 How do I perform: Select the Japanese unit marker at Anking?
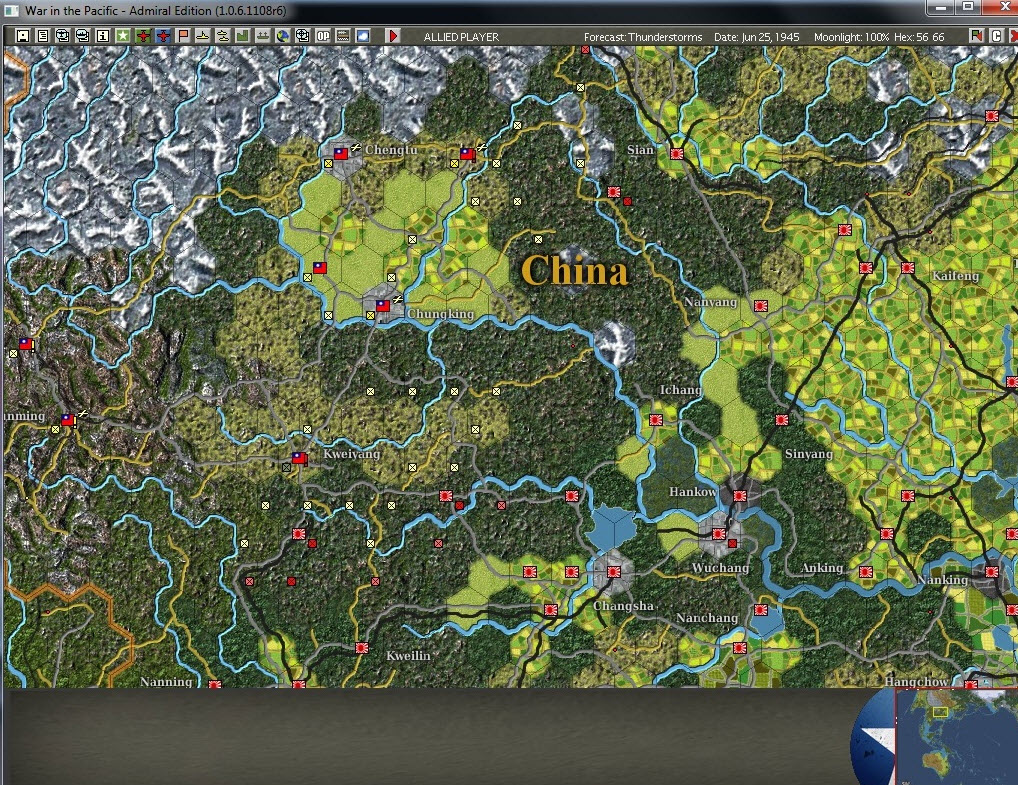865,572
